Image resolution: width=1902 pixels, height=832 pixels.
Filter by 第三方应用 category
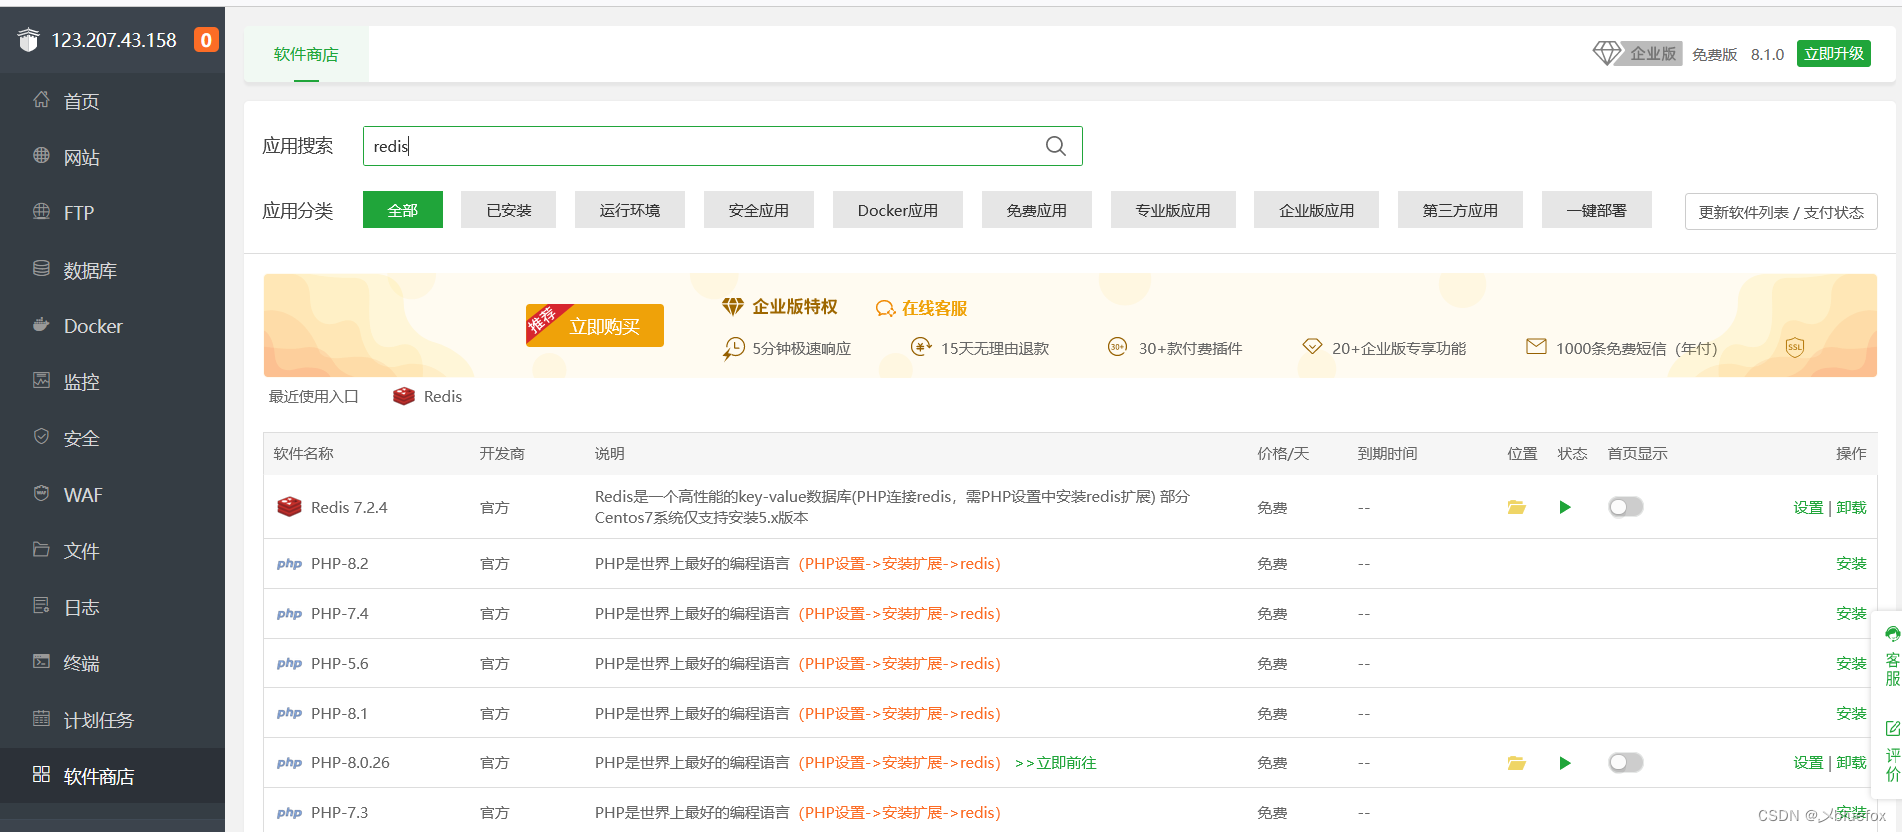pyautogui.click(x=1460, y=210)
